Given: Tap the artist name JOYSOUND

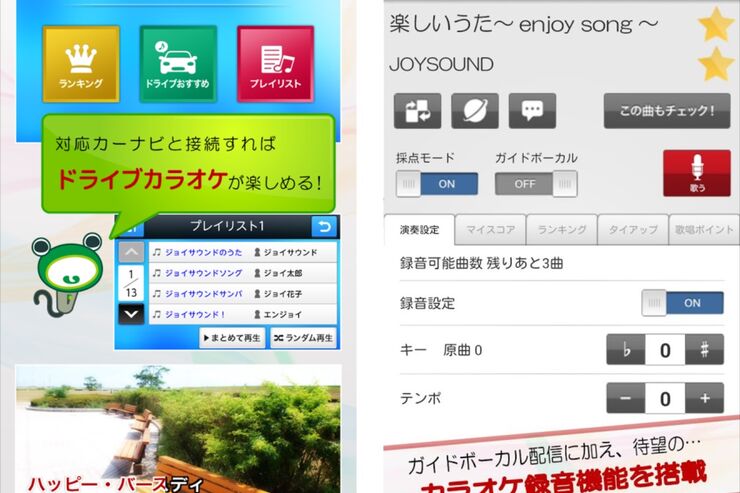Looking at the screenshot, I should tap(442, 65).
